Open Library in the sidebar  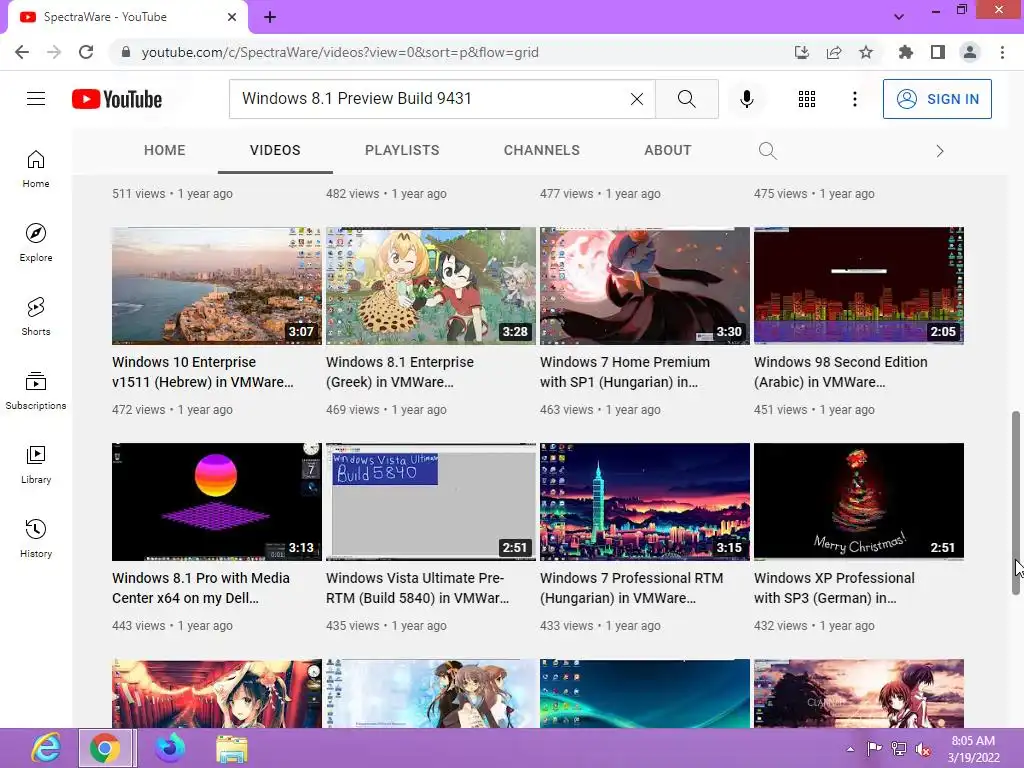(36, 464)
